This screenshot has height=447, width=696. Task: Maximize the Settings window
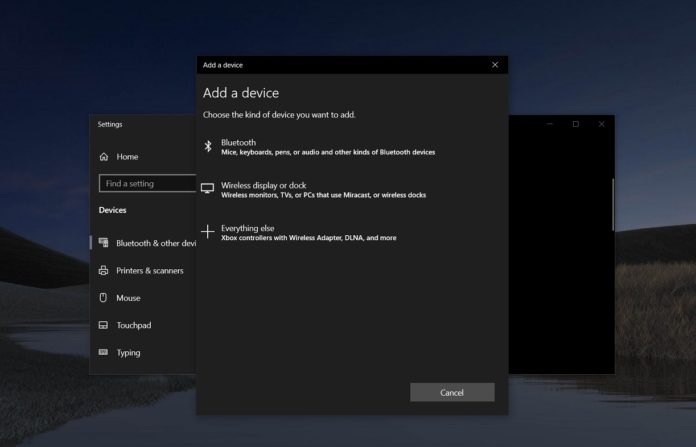click(x=576, y=124)
